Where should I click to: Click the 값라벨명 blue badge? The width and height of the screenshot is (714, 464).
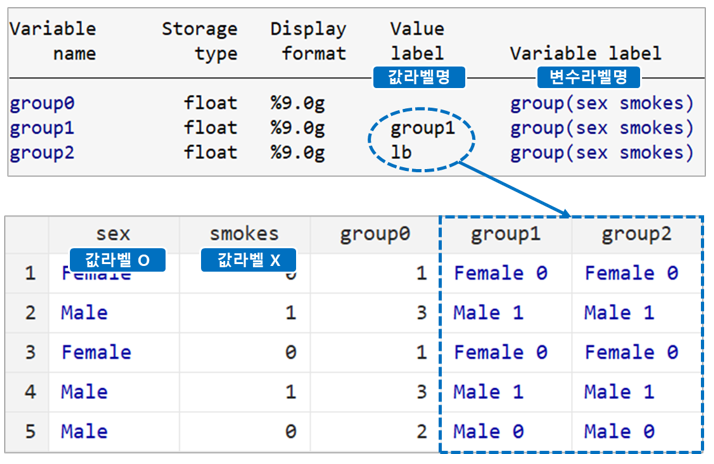click(x=411, y=75)
